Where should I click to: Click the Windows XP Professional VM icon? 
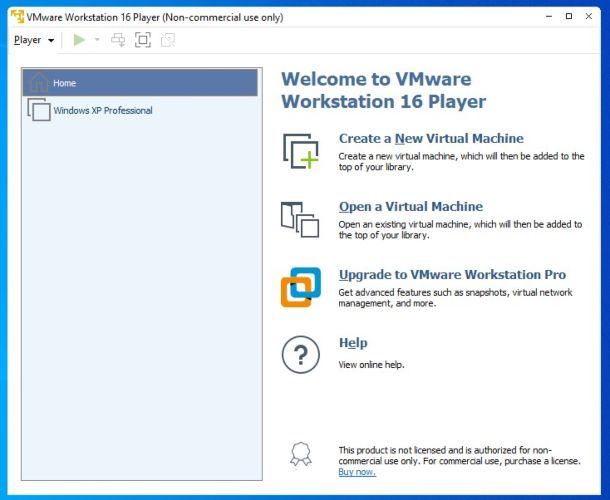click(x=38, y=110)
